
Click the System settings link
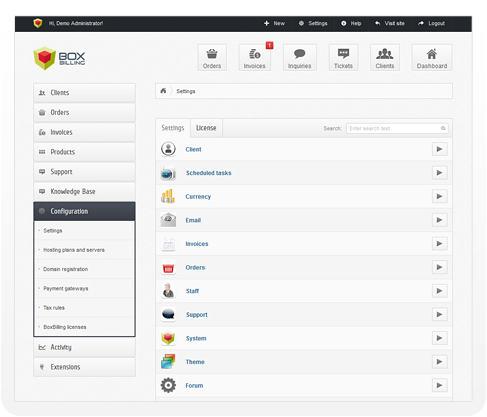[196, 338]
